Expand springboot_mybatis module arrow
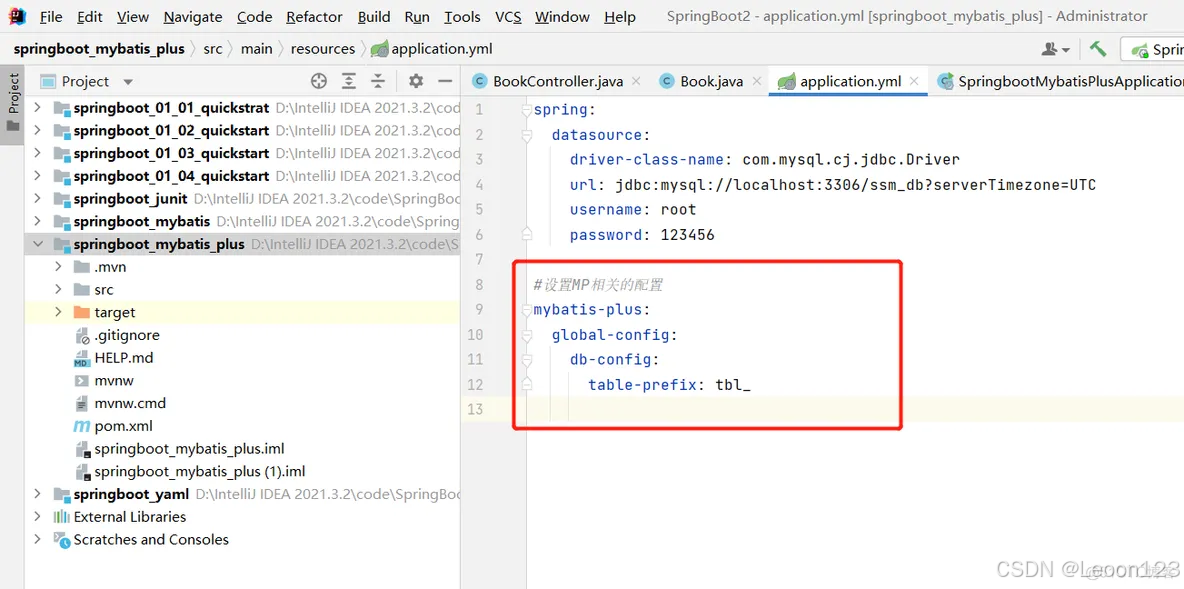Viewport: 1184px width, 589px height. coord(38,221)
